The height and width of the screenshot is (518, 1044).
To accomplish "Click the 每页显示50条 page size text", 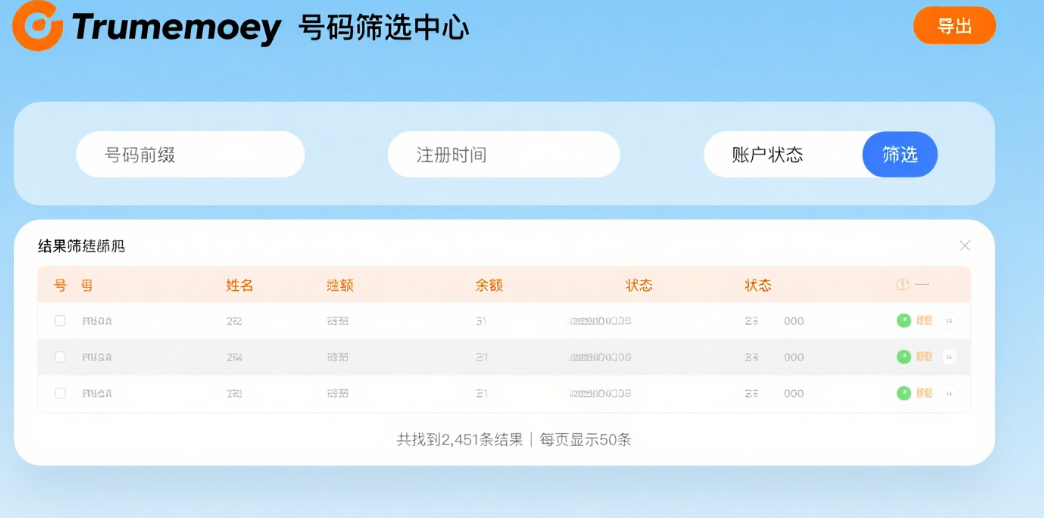I will (585, 439).
